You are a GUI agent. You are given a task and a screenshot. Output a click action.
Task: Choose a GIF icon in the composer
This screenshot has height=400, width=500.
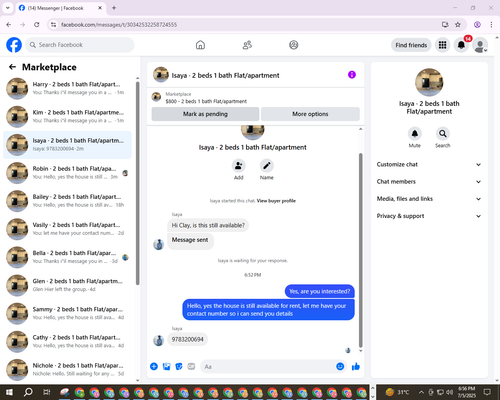[x=191, y=367]
